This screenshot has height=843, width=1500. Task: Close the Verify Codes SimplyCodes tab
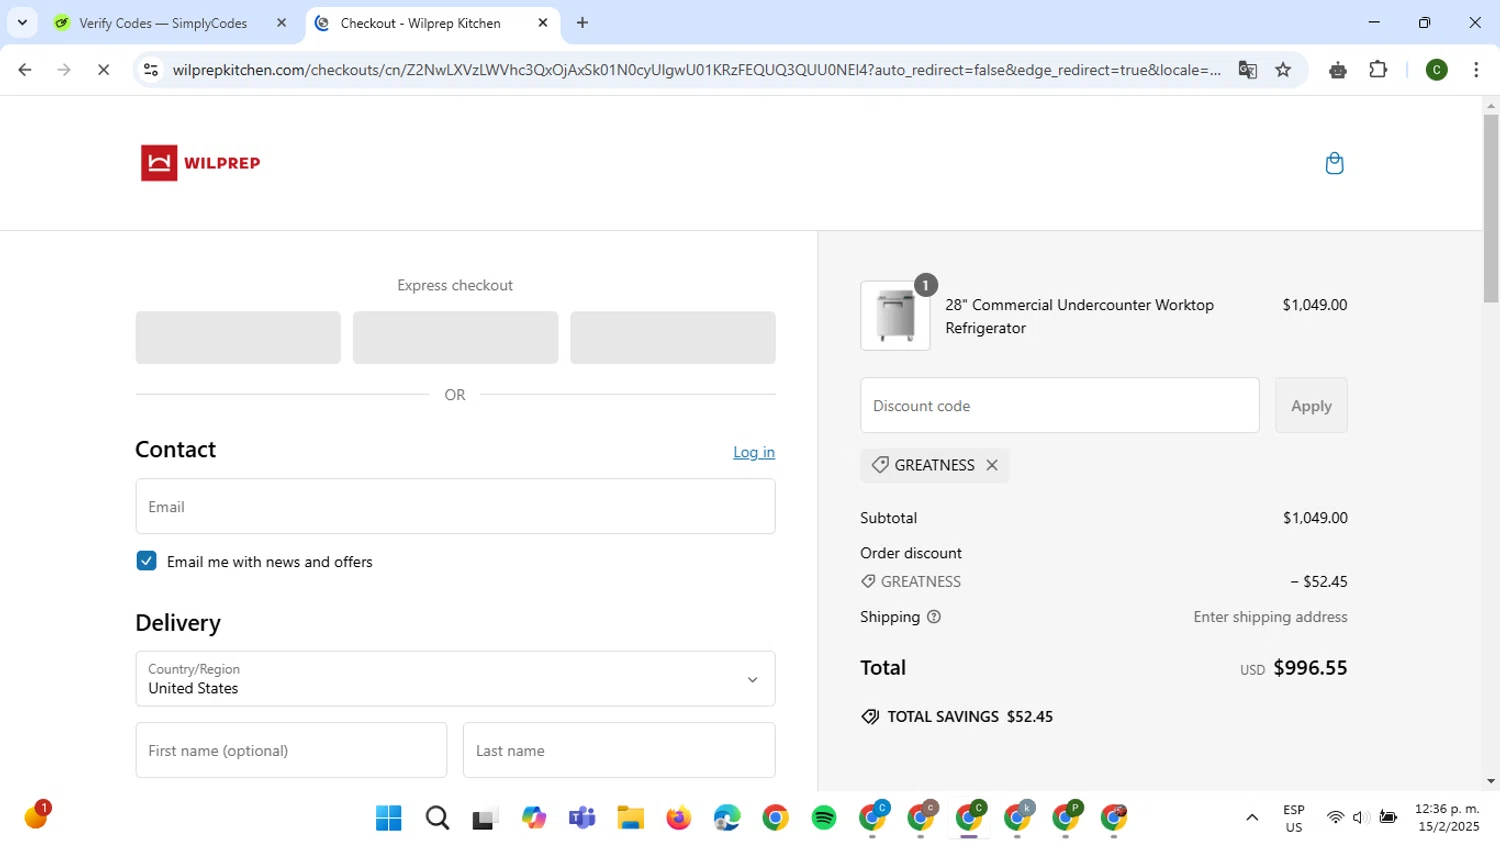tap(281, 22)
